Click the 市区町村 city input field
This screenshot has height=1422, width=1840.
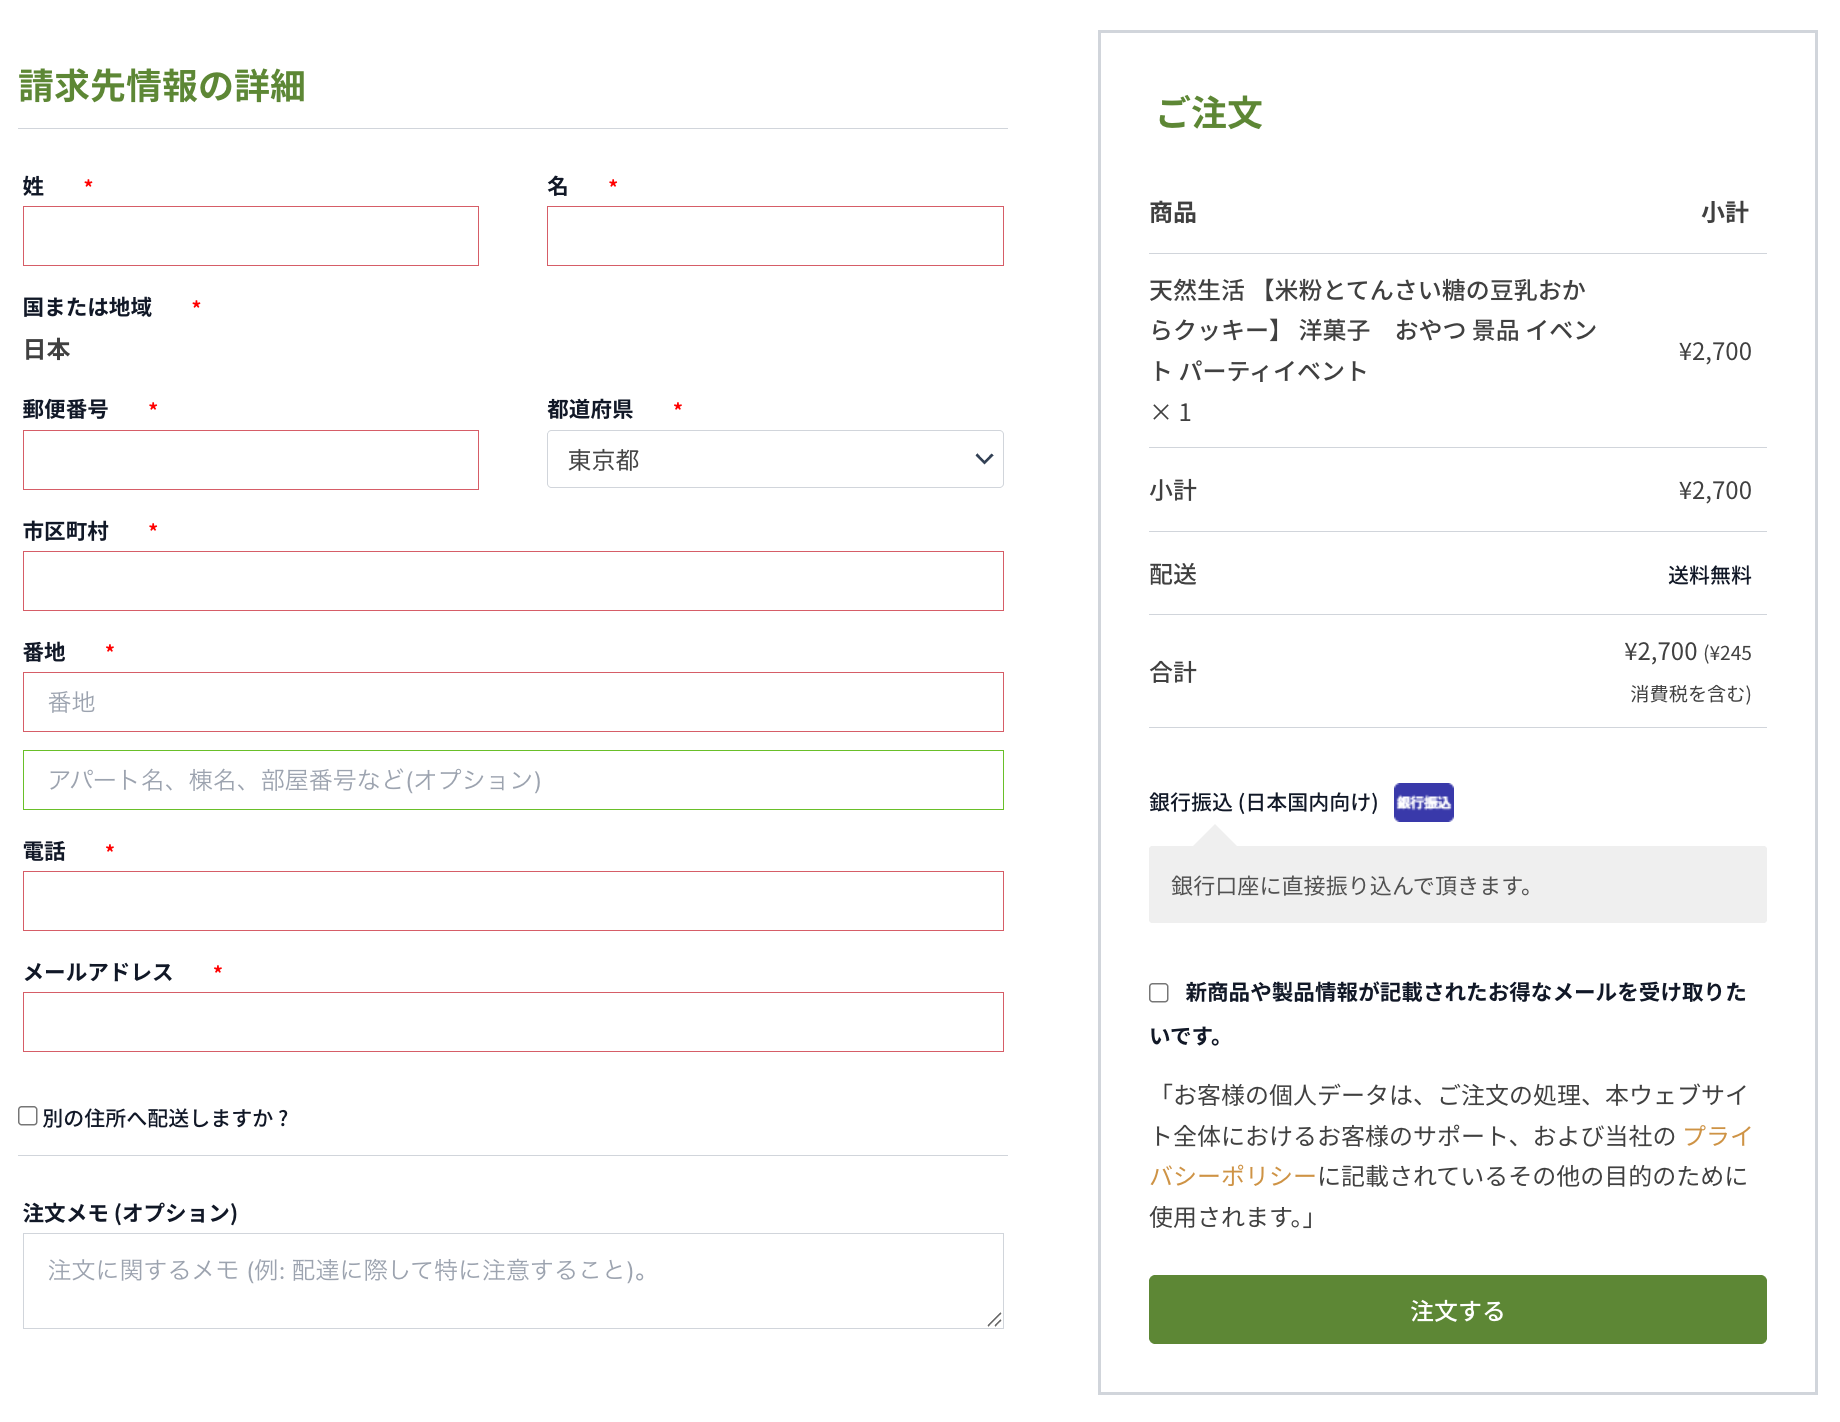pyautogui.click(x=513, y=582)
